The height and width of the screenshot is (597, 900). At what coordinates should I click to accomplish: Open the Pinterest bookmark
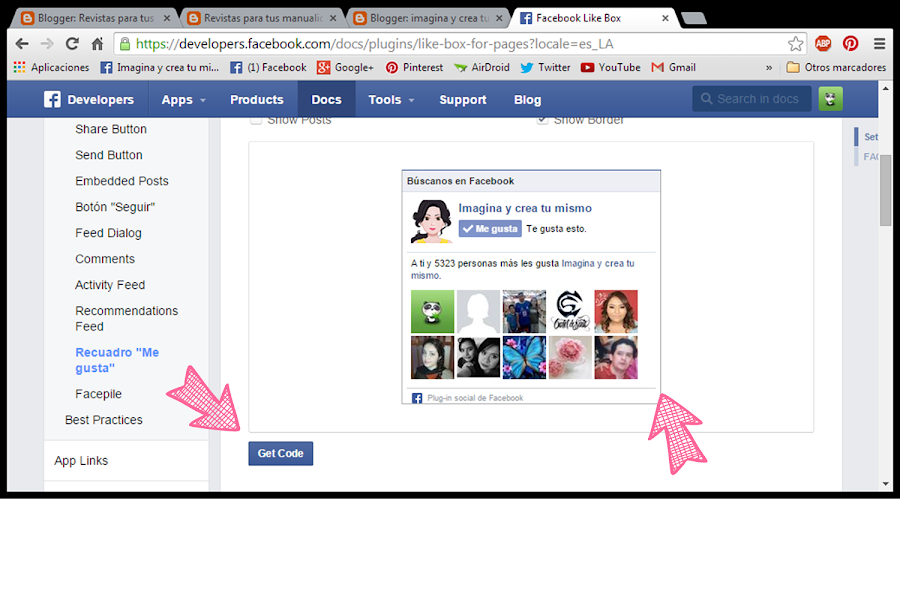pyautogui.click(x=414, y=68)
